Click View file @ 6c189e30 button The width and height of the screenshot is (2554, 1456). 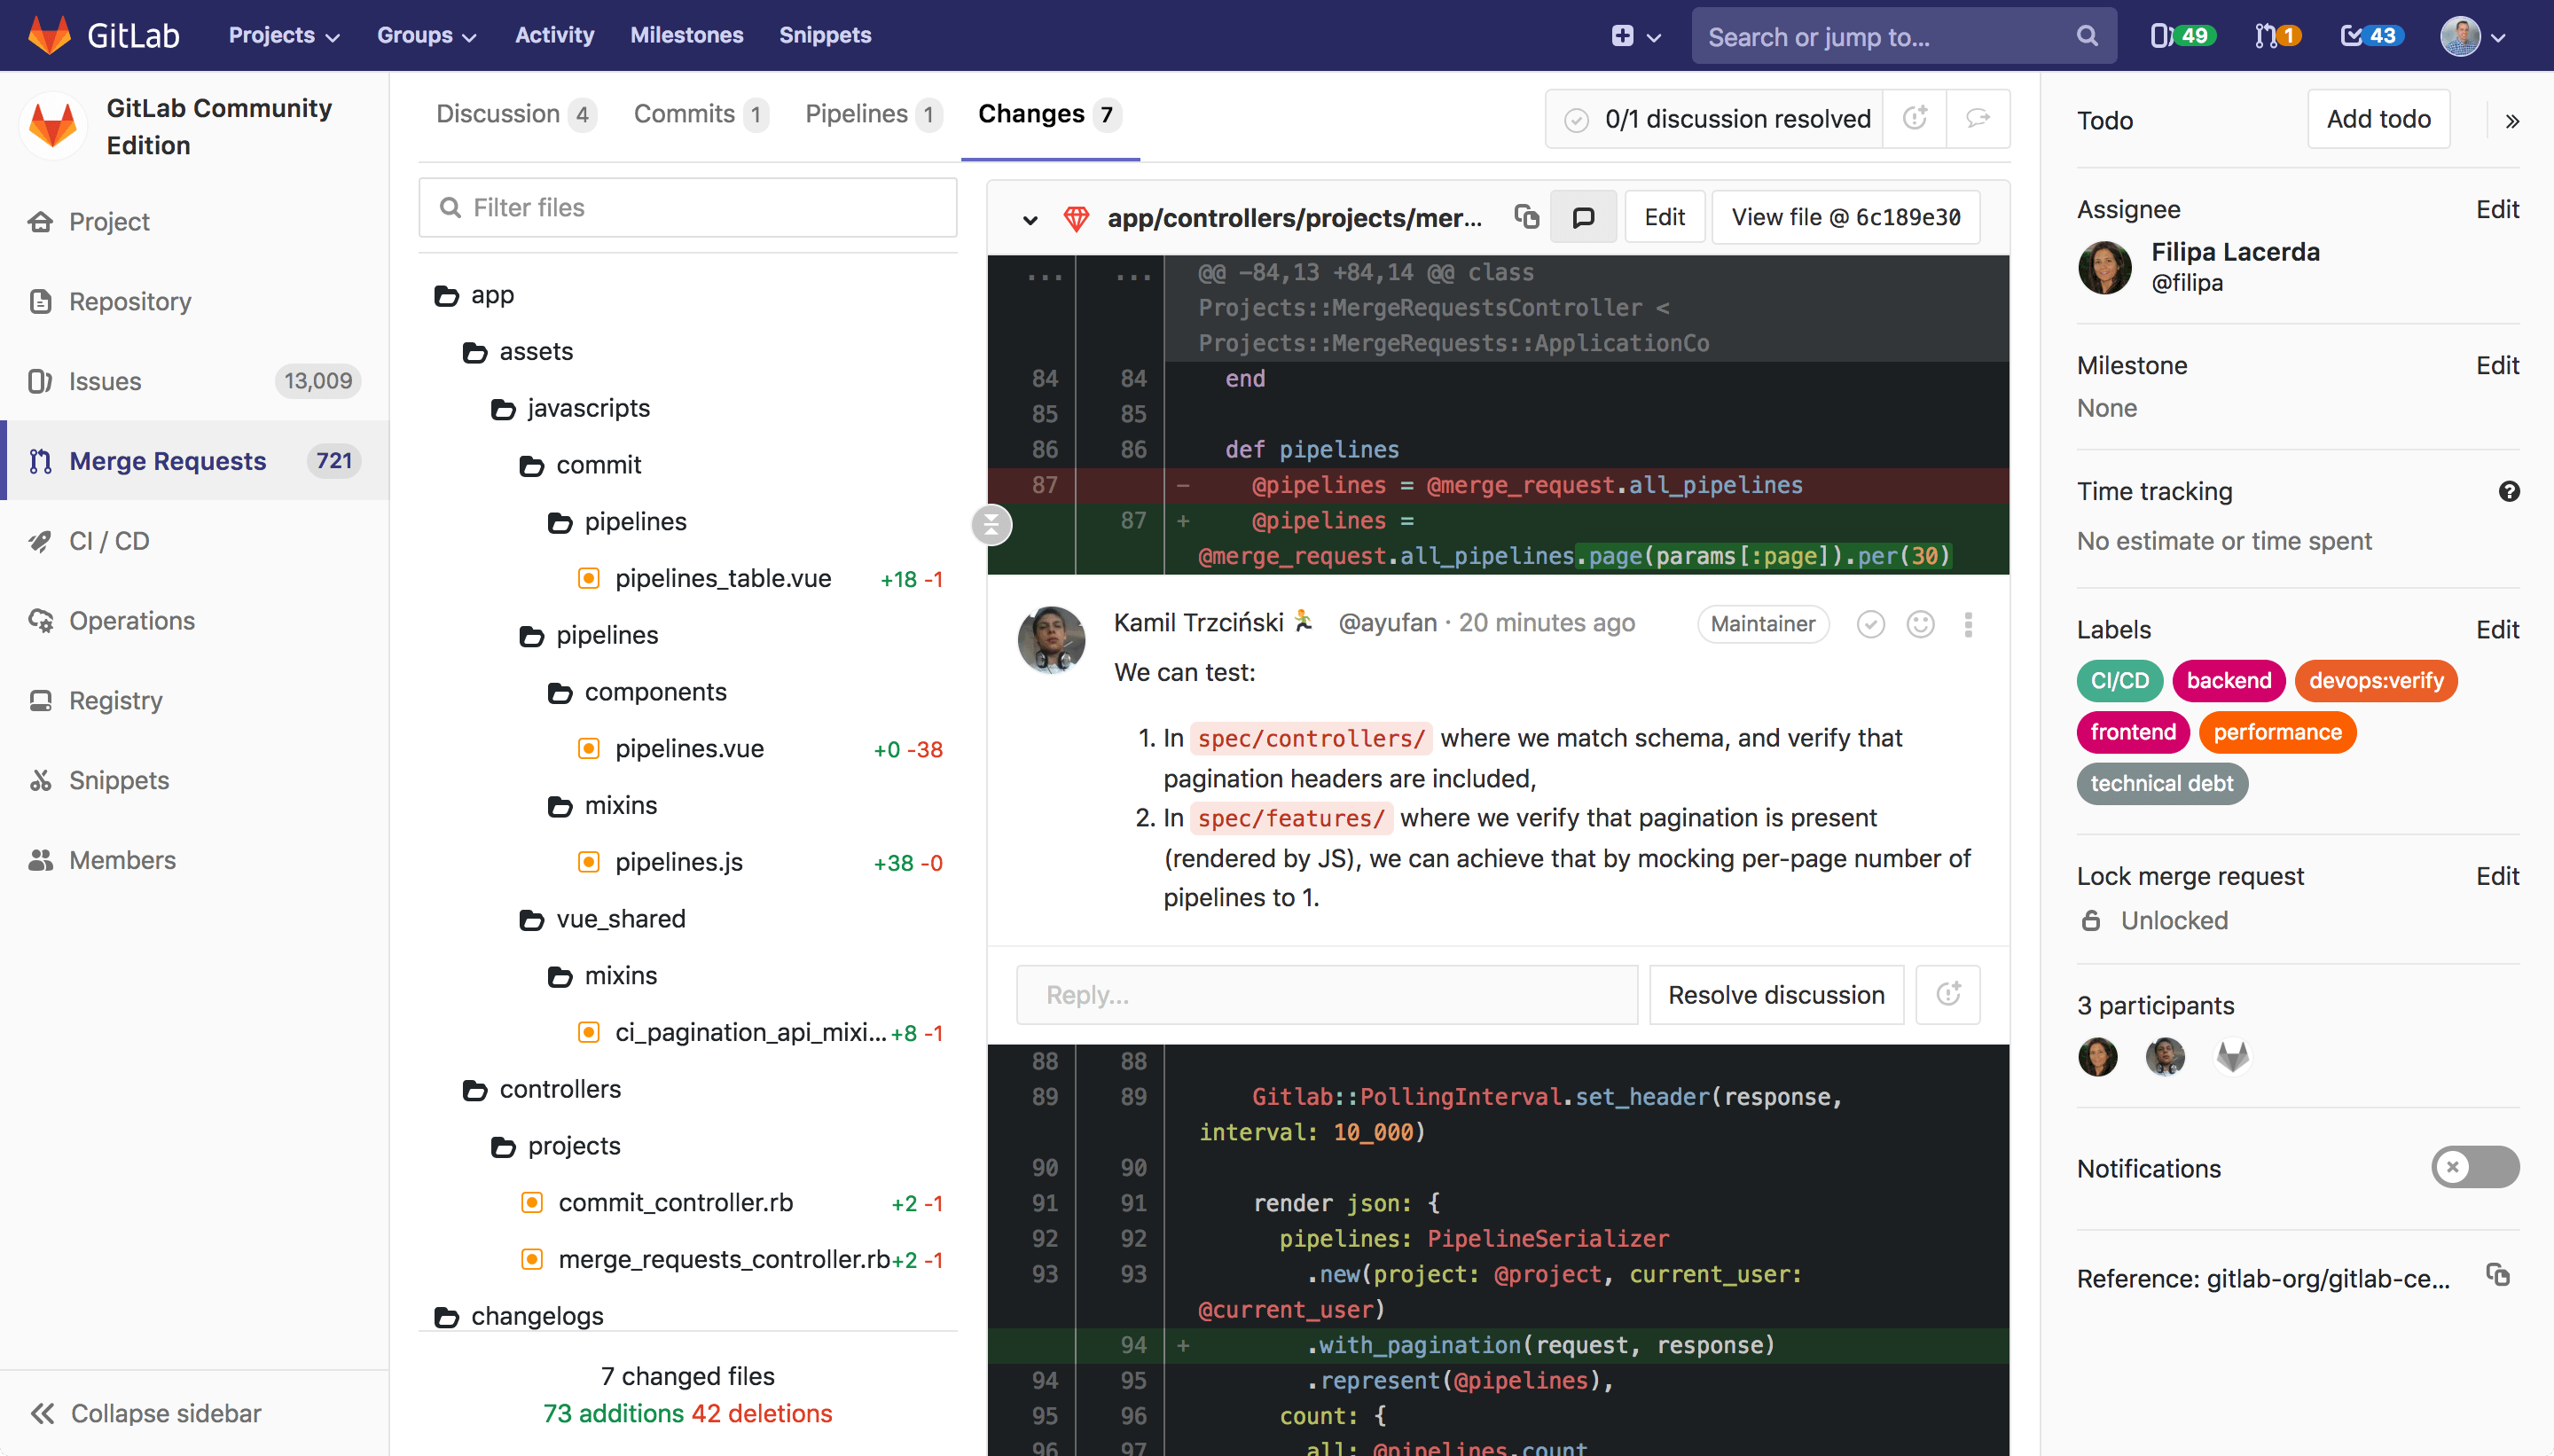click(1847, 217)
